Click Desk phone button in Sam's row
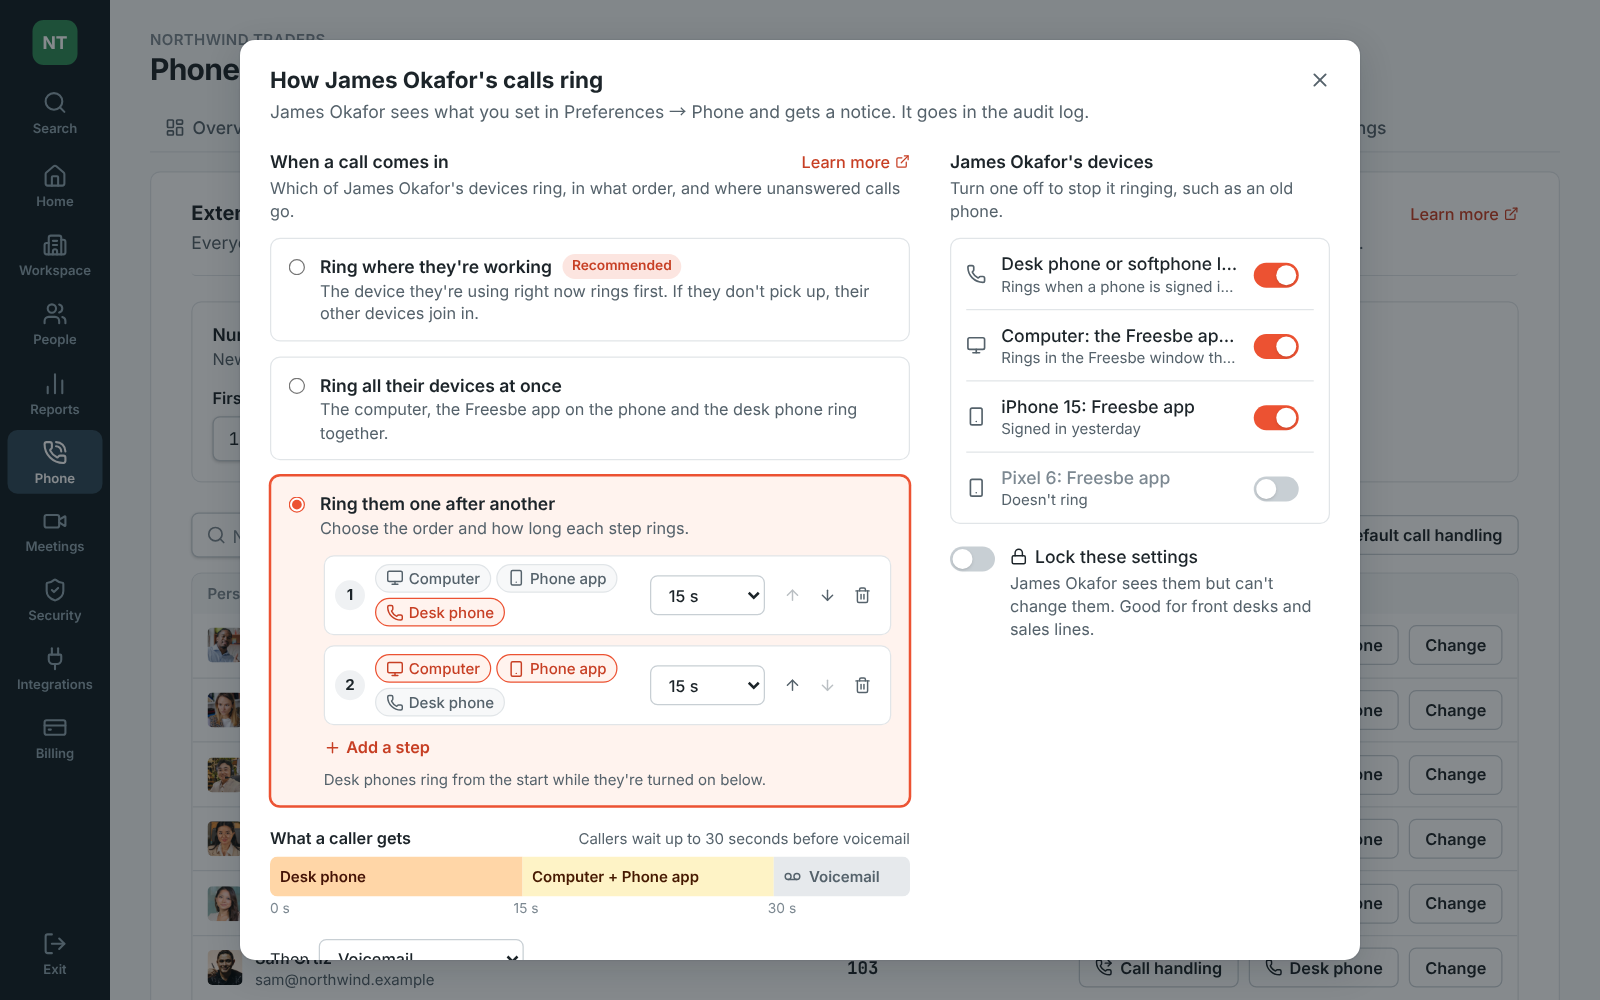The height and width of the screenshot is (1000, 1600). [x=1324, y=968]
